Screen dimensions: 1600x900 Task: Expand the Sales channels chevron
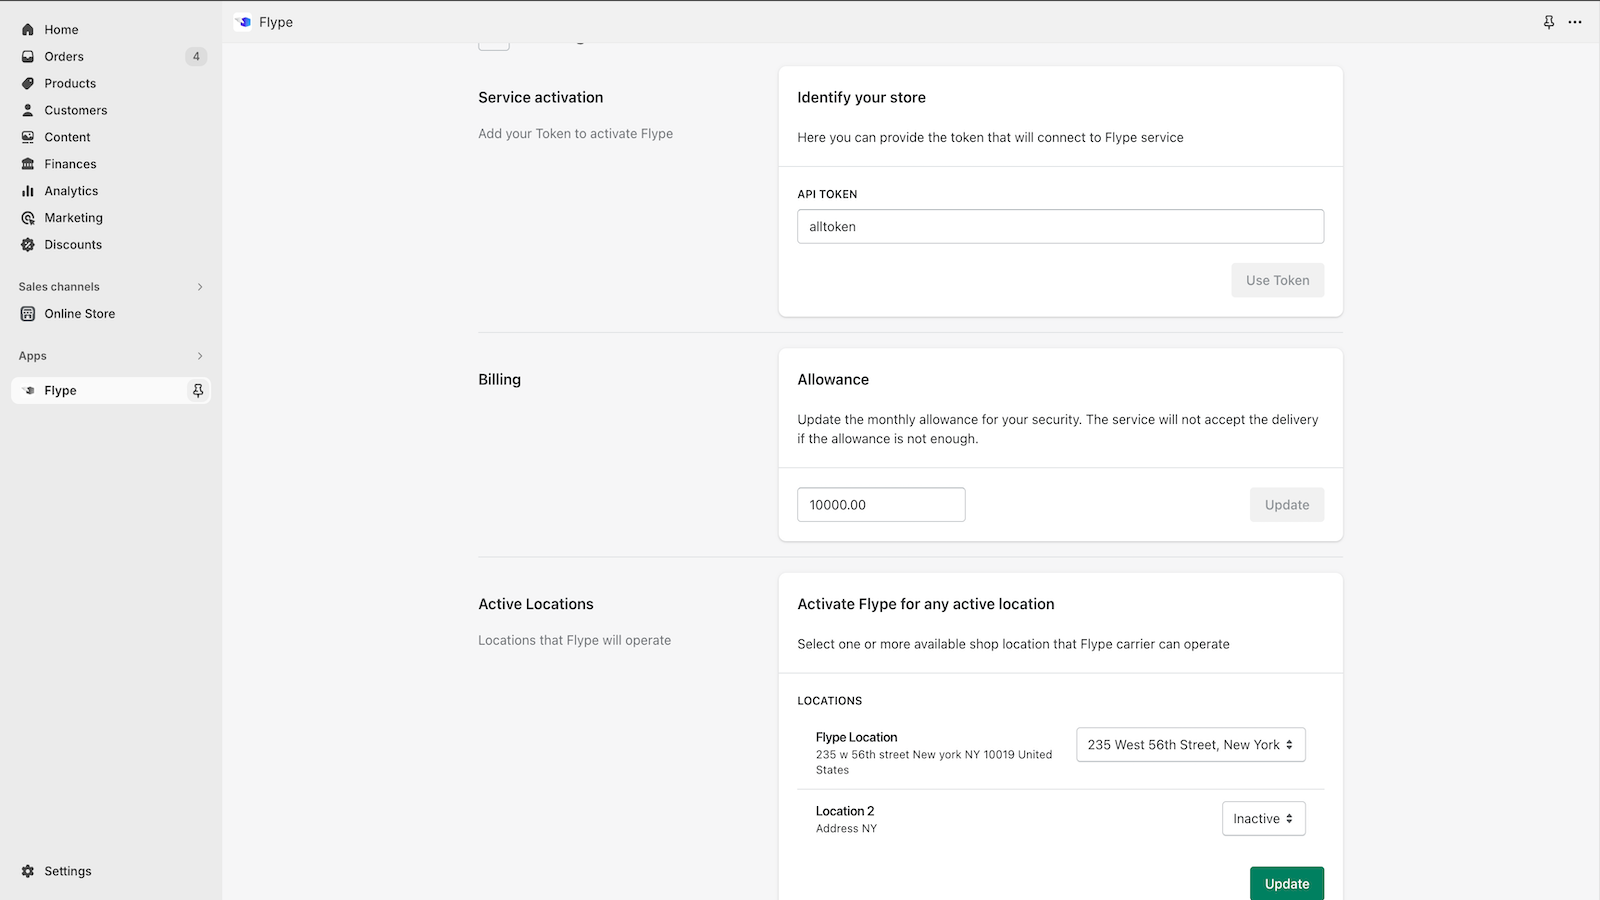tap(200, 287)
